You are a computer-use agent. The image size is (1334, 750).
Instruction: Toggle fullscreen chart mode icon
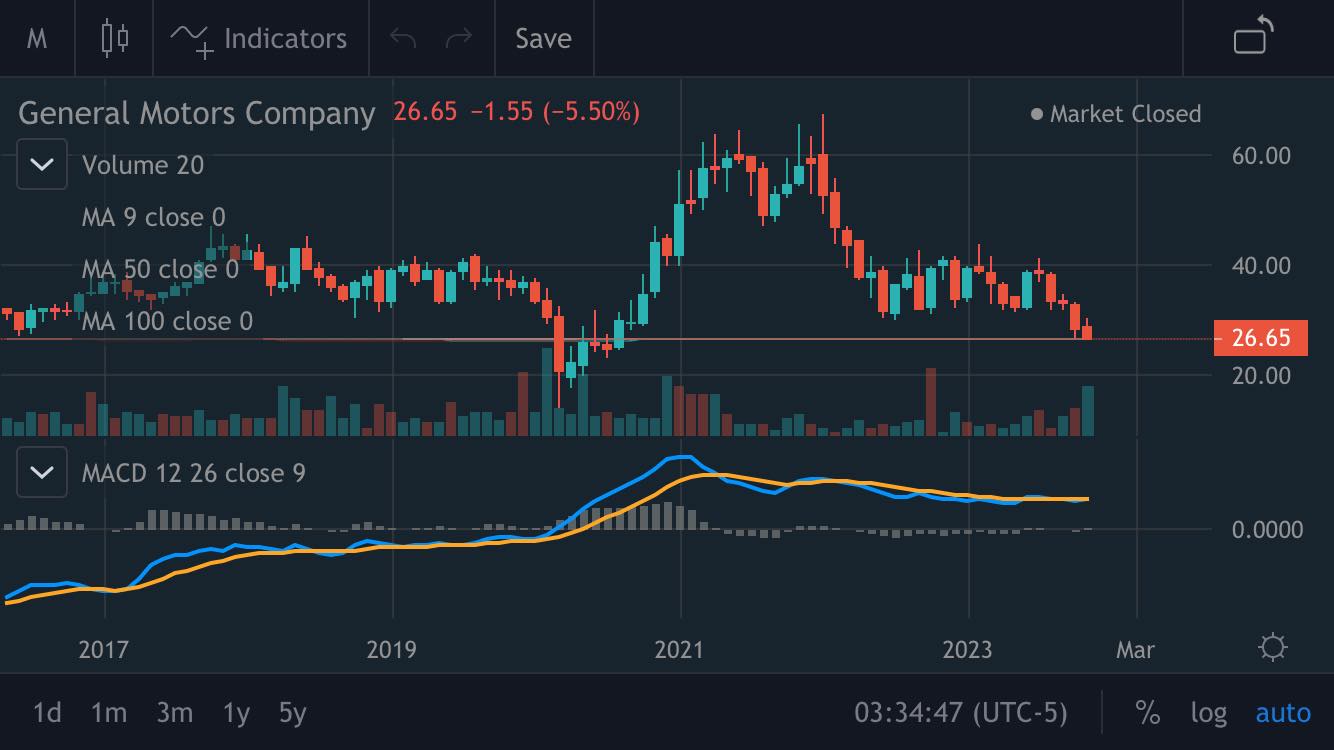pos(1255,36)
